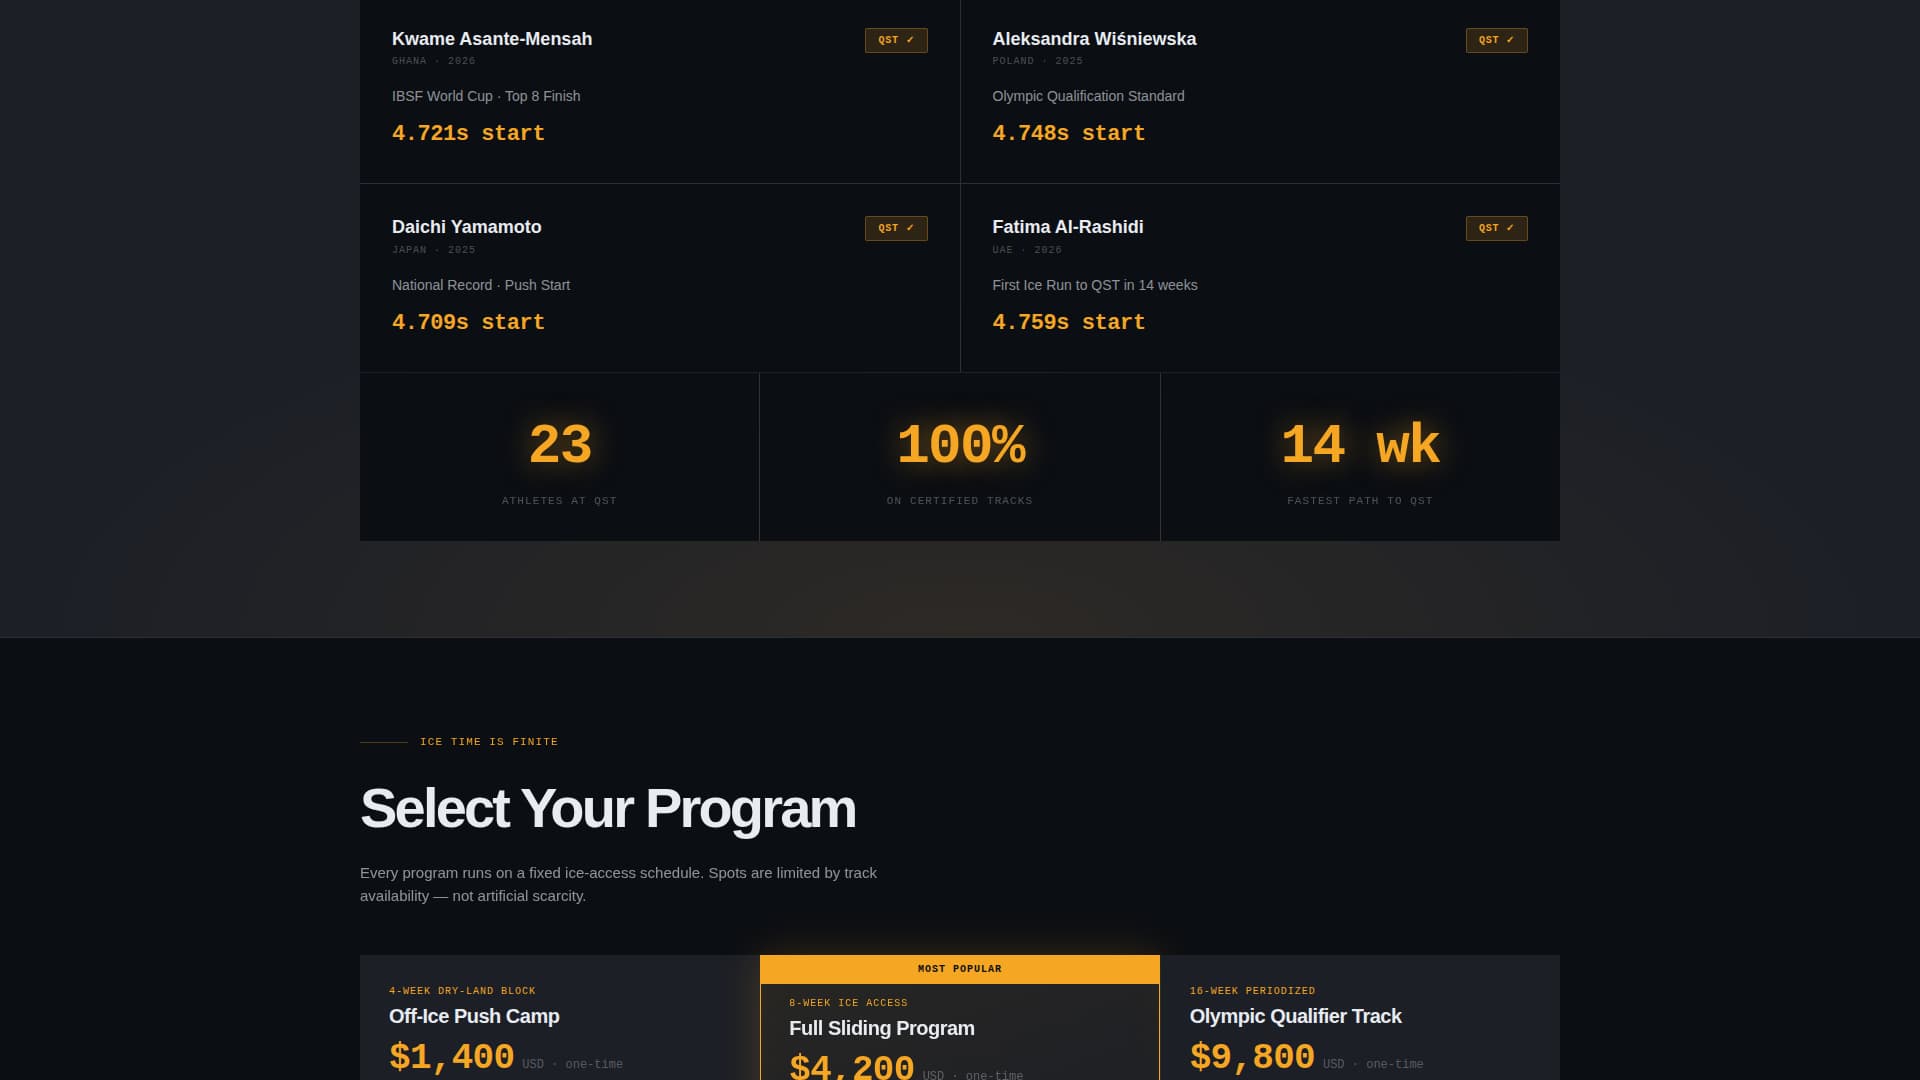This screenshot has height=1080, width=1920.
Task: Click 'ON CERTIFIED TRACKS' caption
Action: pyautogui.click(x=960, y=501)
